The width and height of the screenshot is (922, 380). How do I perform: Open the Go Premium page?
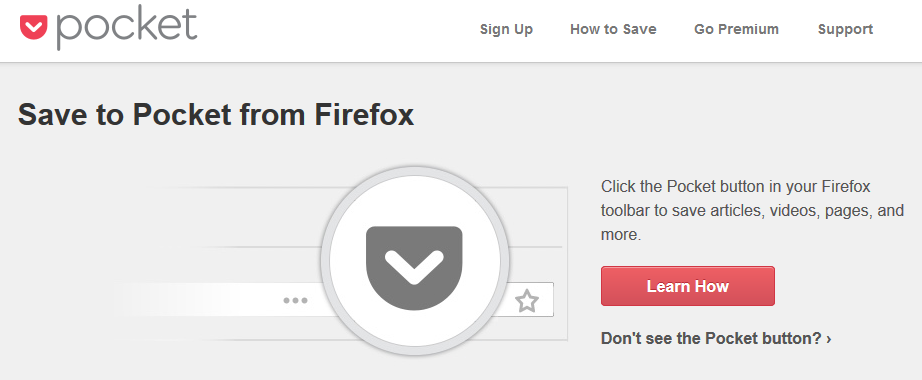click(736, 29)
